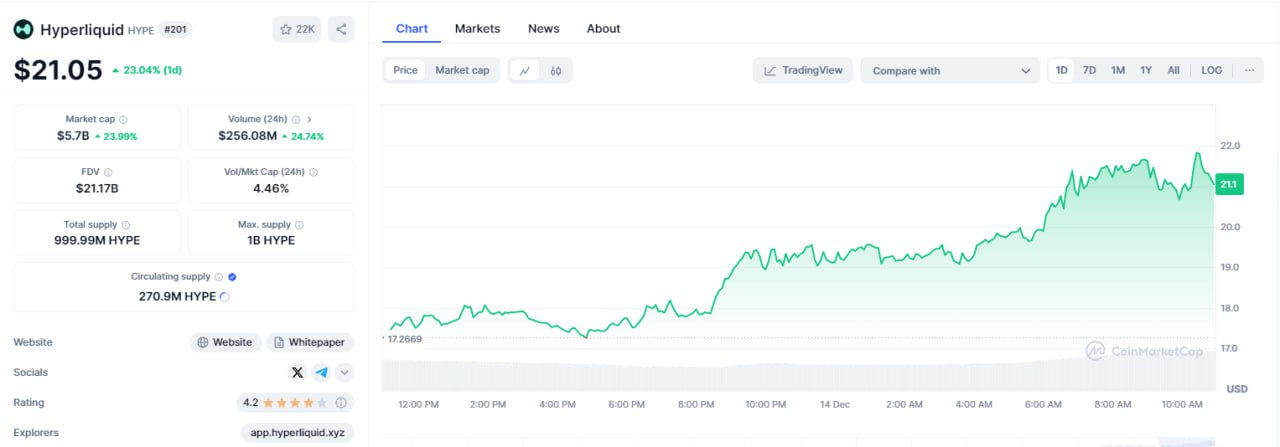This screenshot has height=447, width=1280.
Task: Click the 1B HYPE max supply
Action: pos(271,240)
